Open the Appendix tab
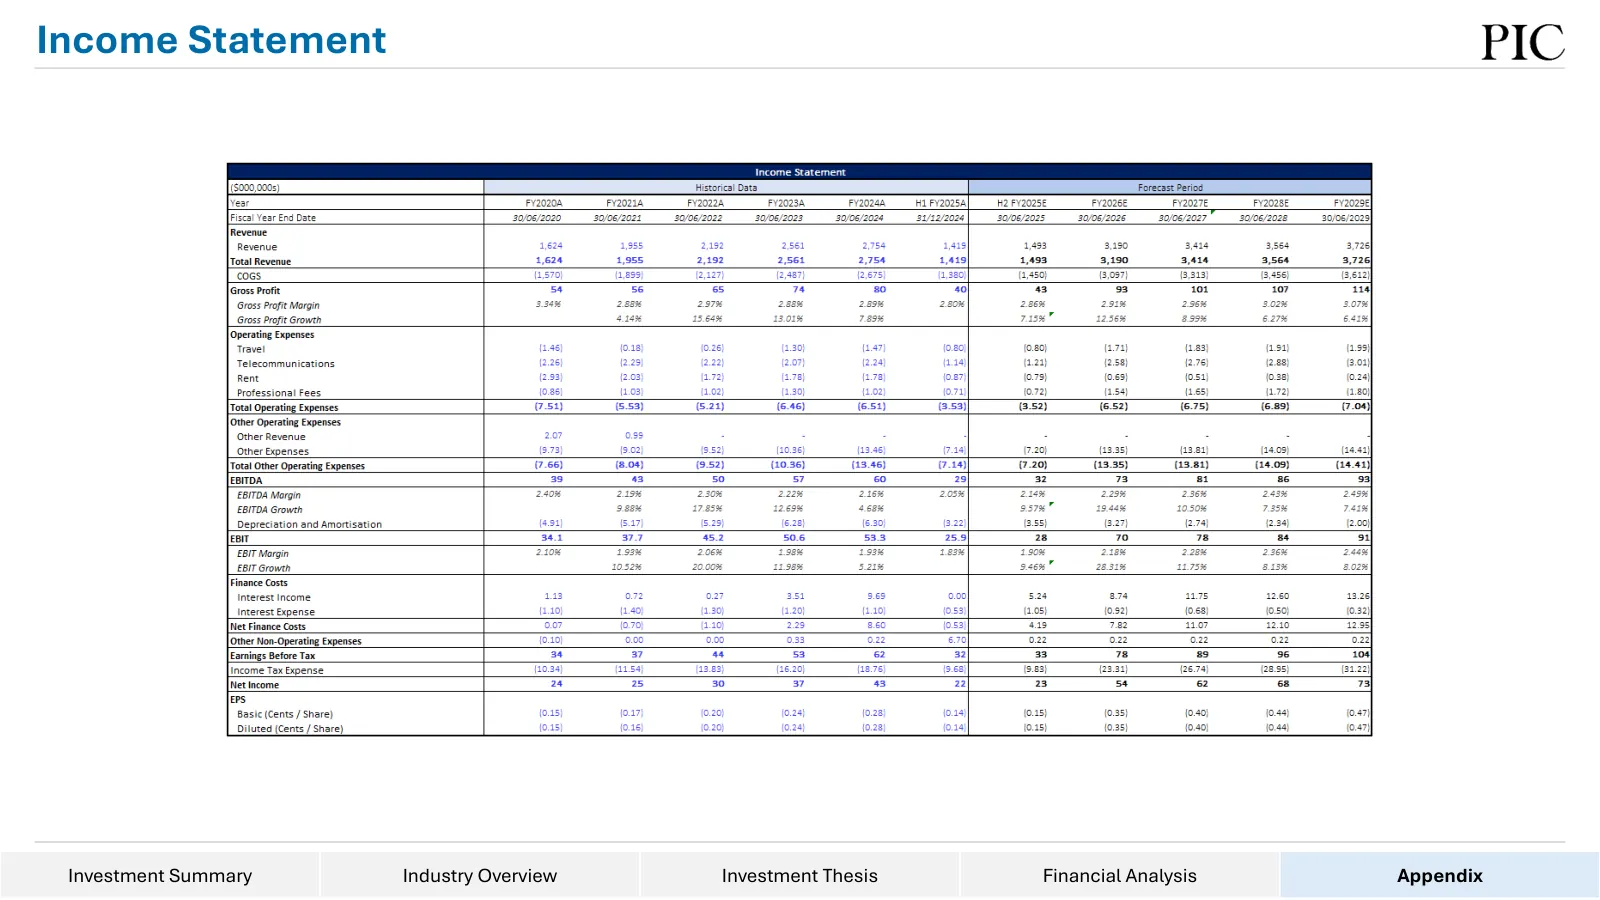 click(1440, 875)
